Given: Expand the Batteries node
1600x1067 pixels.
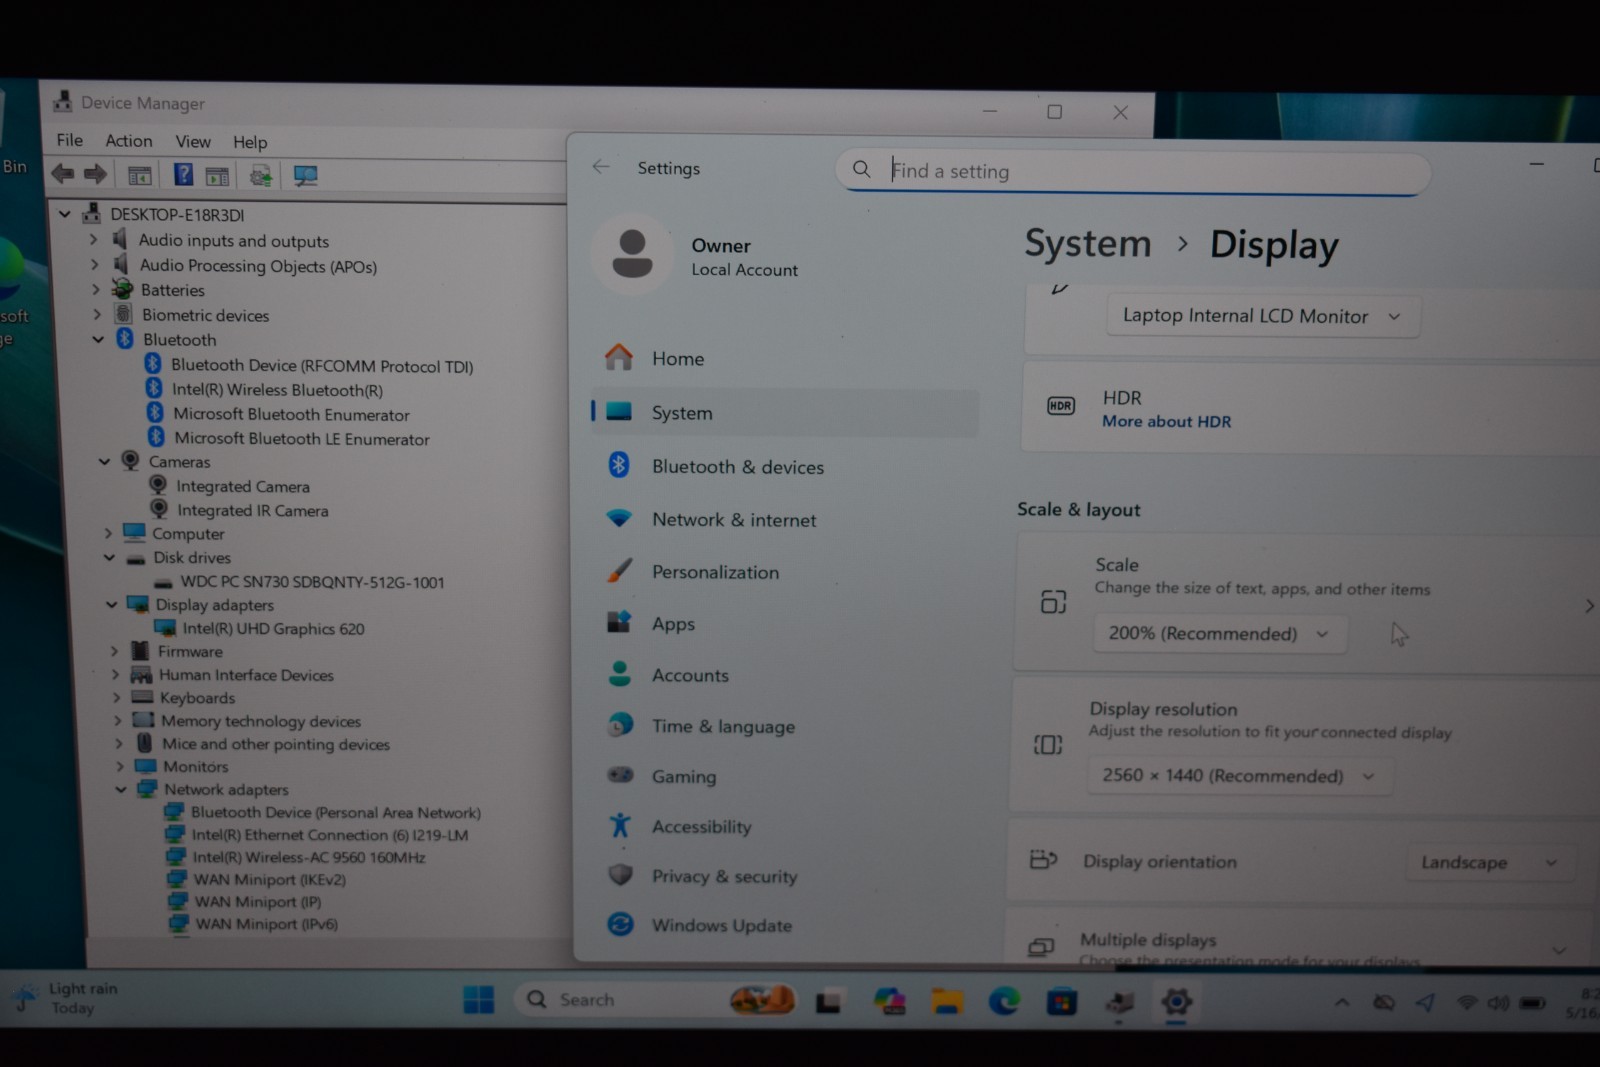Looking at the screenshot, I should [x=96, y=289].
